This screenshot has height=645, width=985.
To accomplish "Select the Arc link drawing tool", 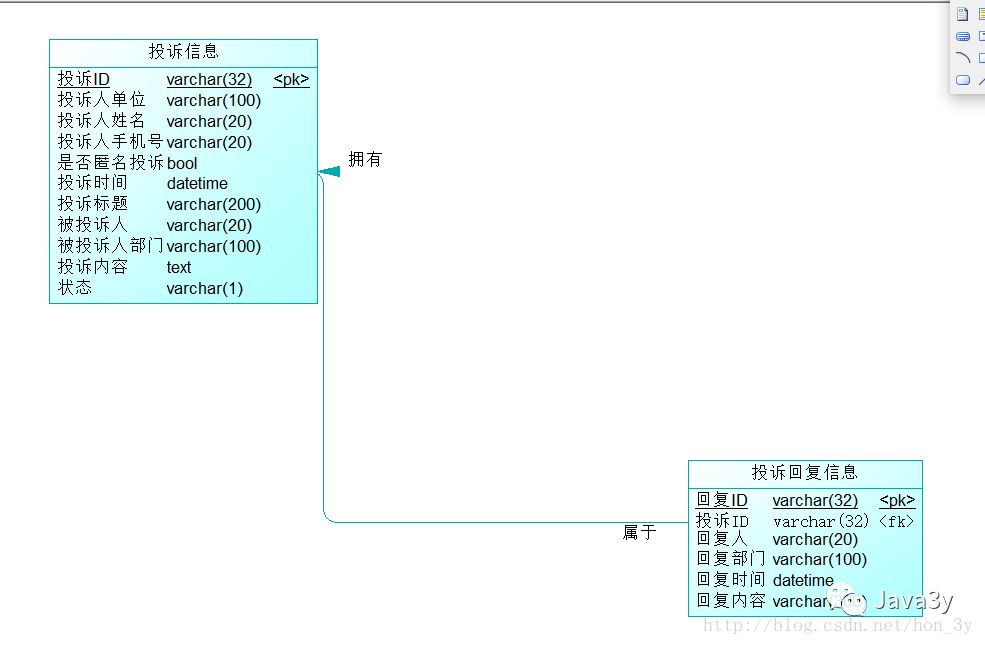I will point(962,57).
